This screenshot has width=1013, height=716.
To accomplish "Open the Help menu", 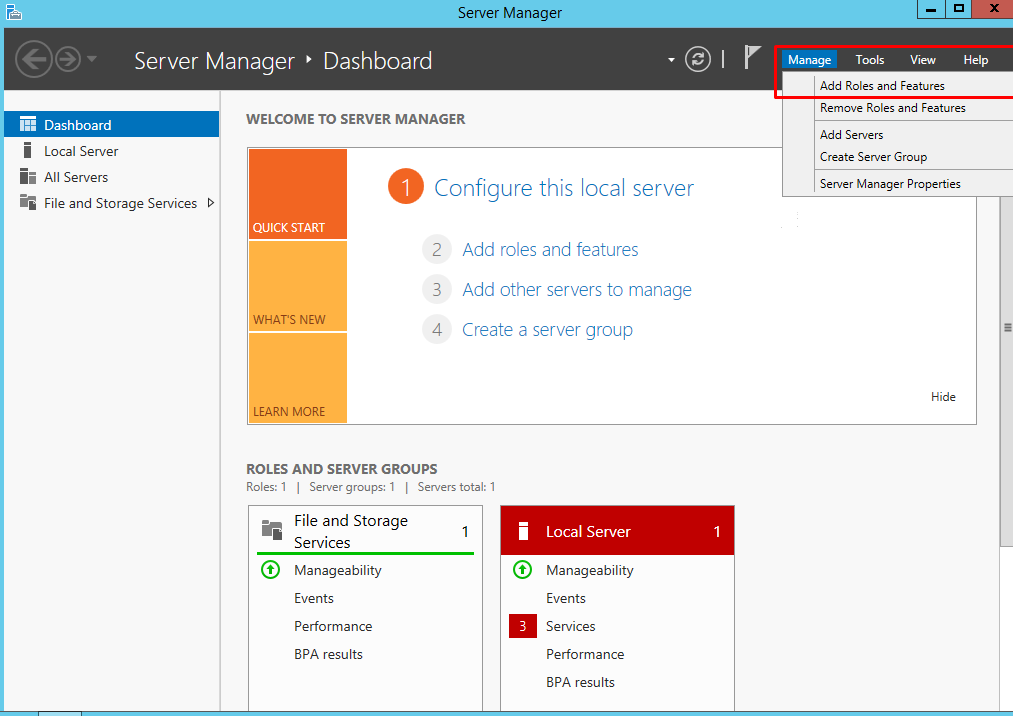I will [x=976, y=59].
